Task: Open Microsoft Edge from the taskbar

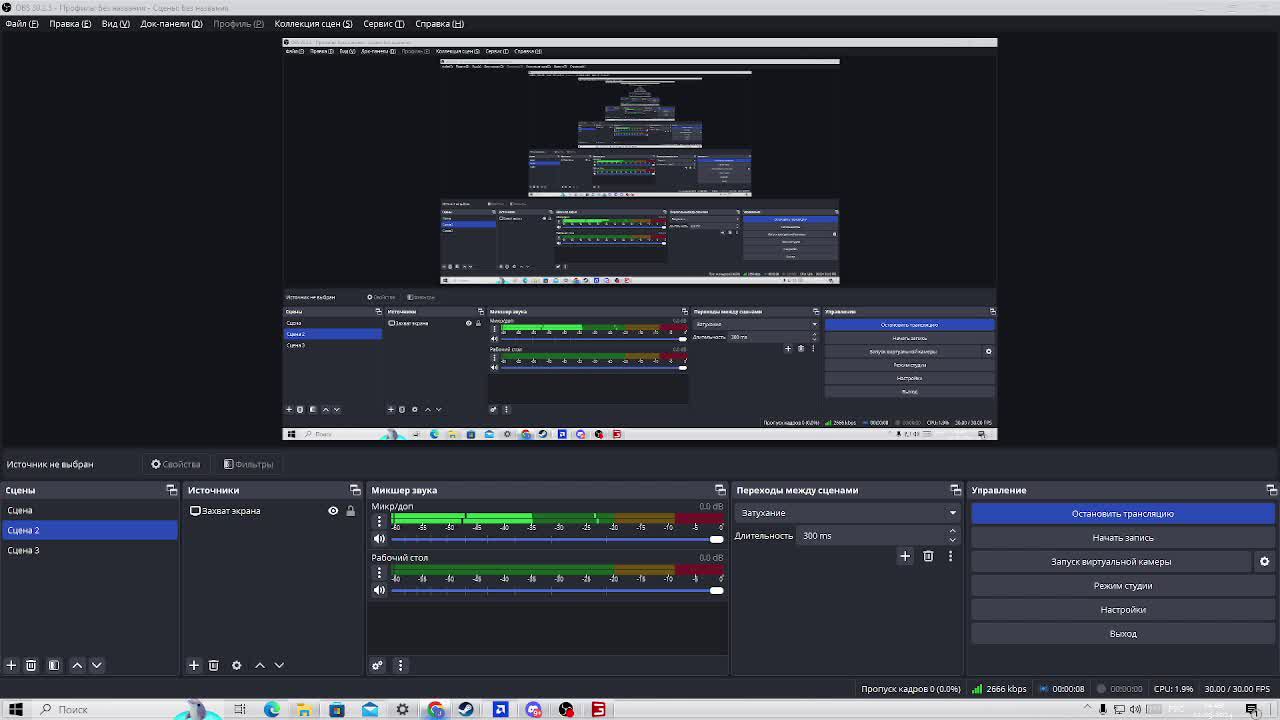Action: point(272,710)
